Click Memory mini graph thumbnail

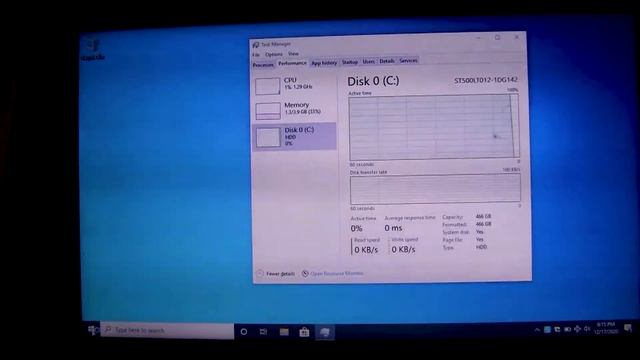(268, 111)
